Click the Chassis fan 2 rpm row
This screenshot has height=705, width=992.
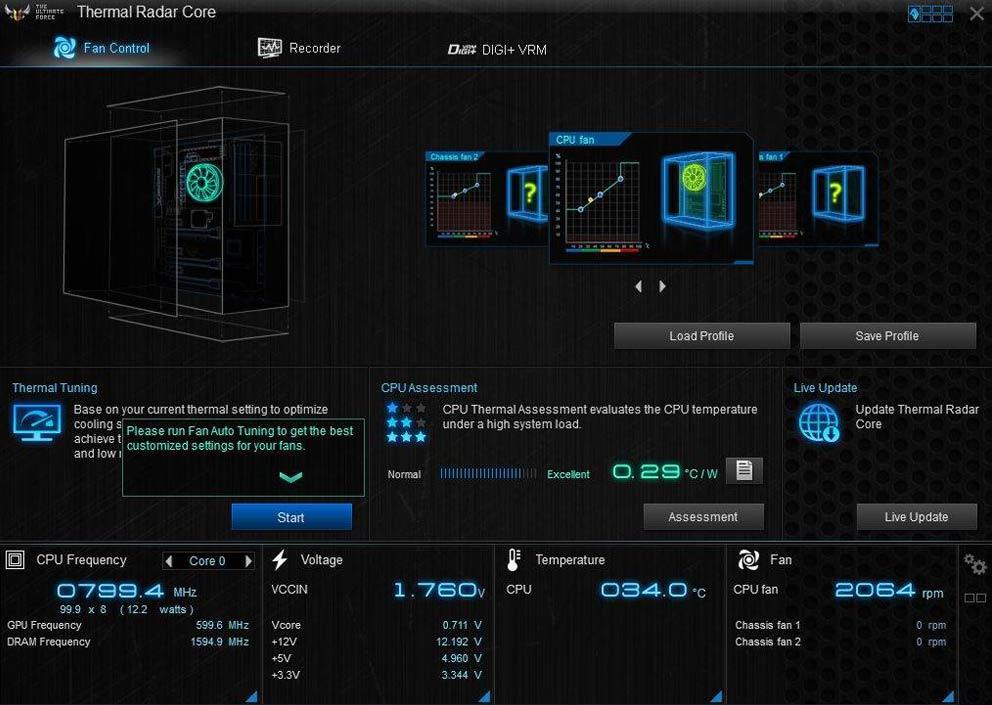[x=841, y=642]
